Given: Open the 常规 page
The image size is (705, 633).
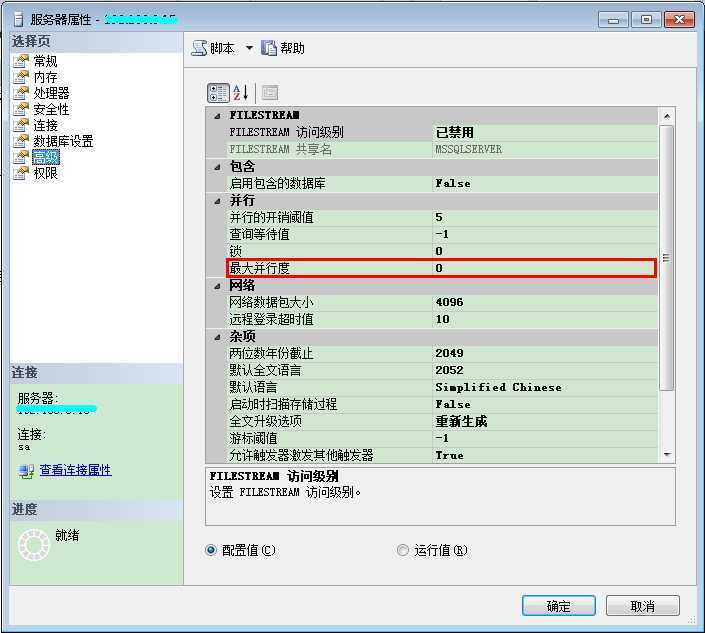Looking at the screenshot, I should (45, 61).
